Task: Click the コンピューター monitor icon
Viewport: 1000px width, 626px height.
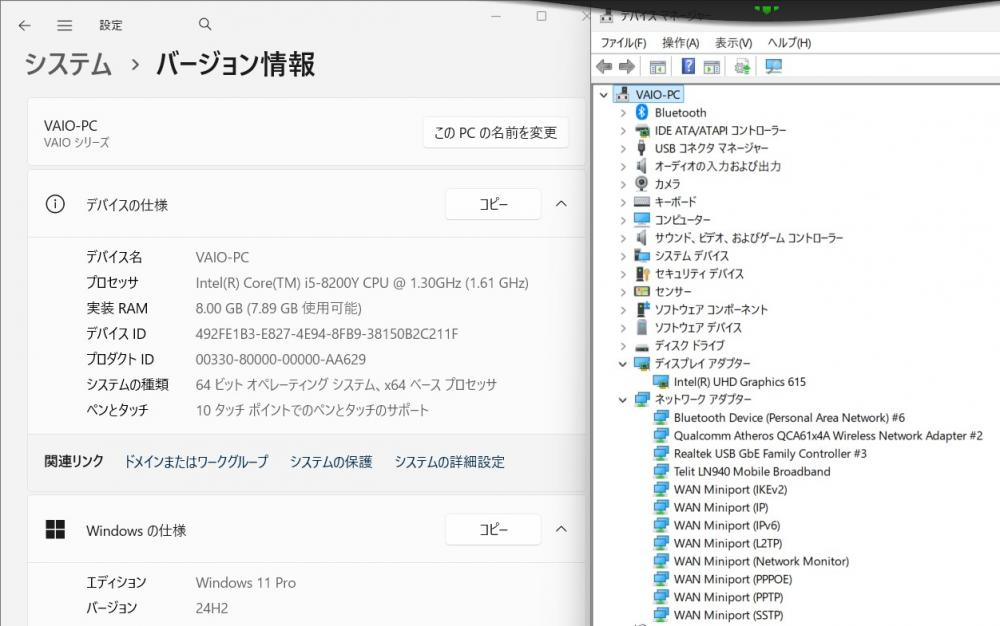Action: click(642, 219)
